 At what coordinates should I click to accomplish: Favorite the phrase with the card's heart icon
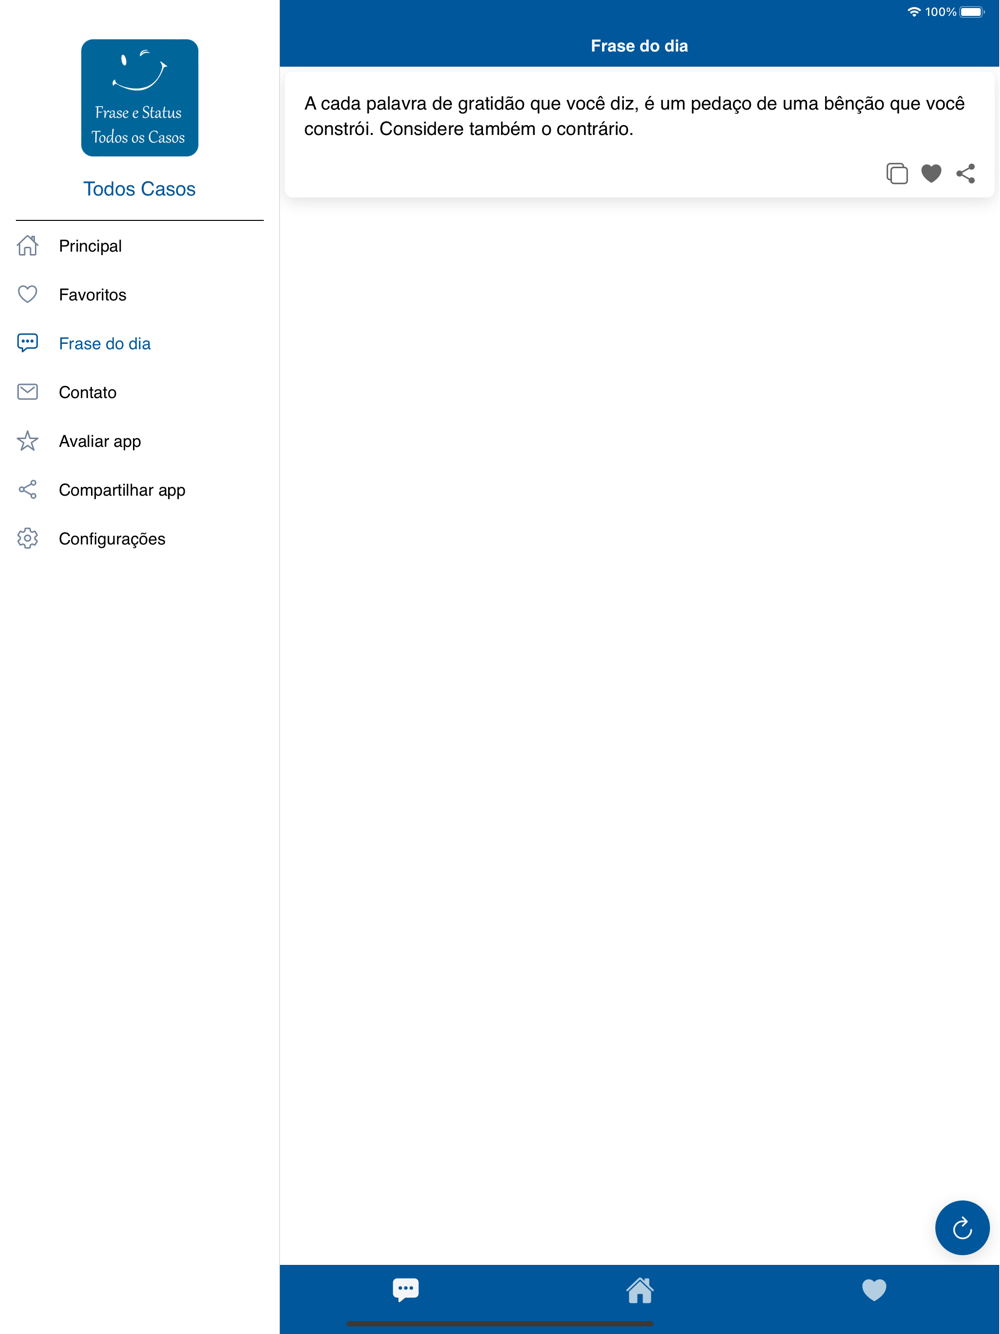(x=931, y=173)
